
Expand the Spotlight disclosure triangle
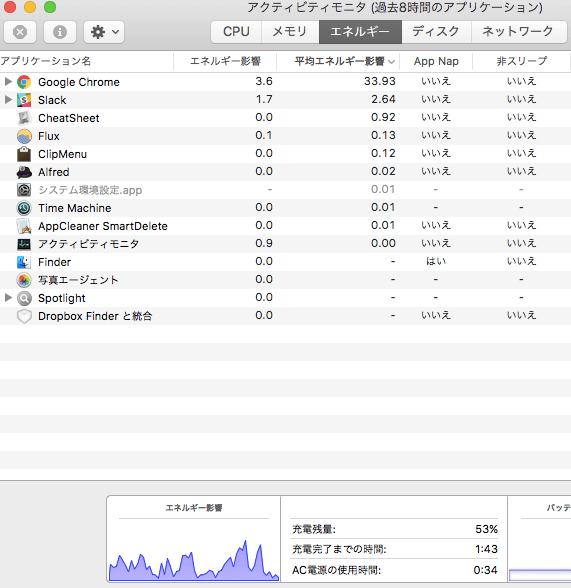click(8, 297)
